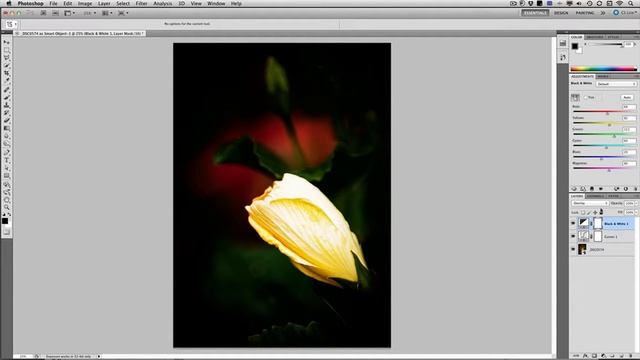The width and height of the screenshot is (640, 360).
Task: Open the layer blend mode dropdown
Action: tap(590, 203)
